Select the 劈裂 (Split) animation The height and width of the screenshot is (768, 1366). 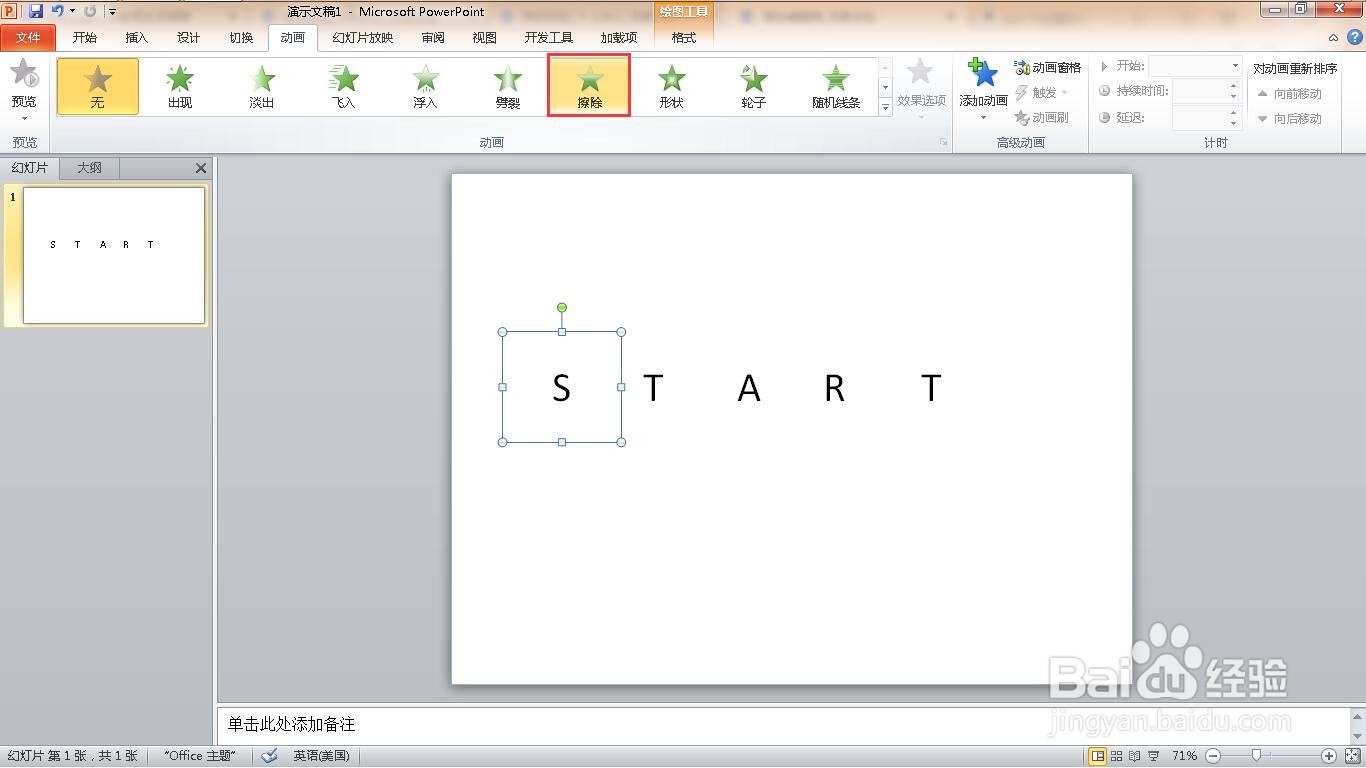[x=508, y=86]
